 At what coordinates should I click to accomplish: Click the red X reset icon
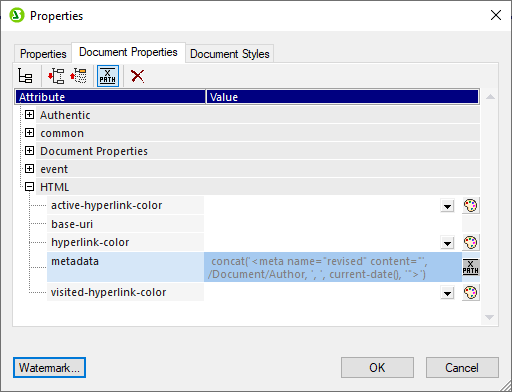137,76
